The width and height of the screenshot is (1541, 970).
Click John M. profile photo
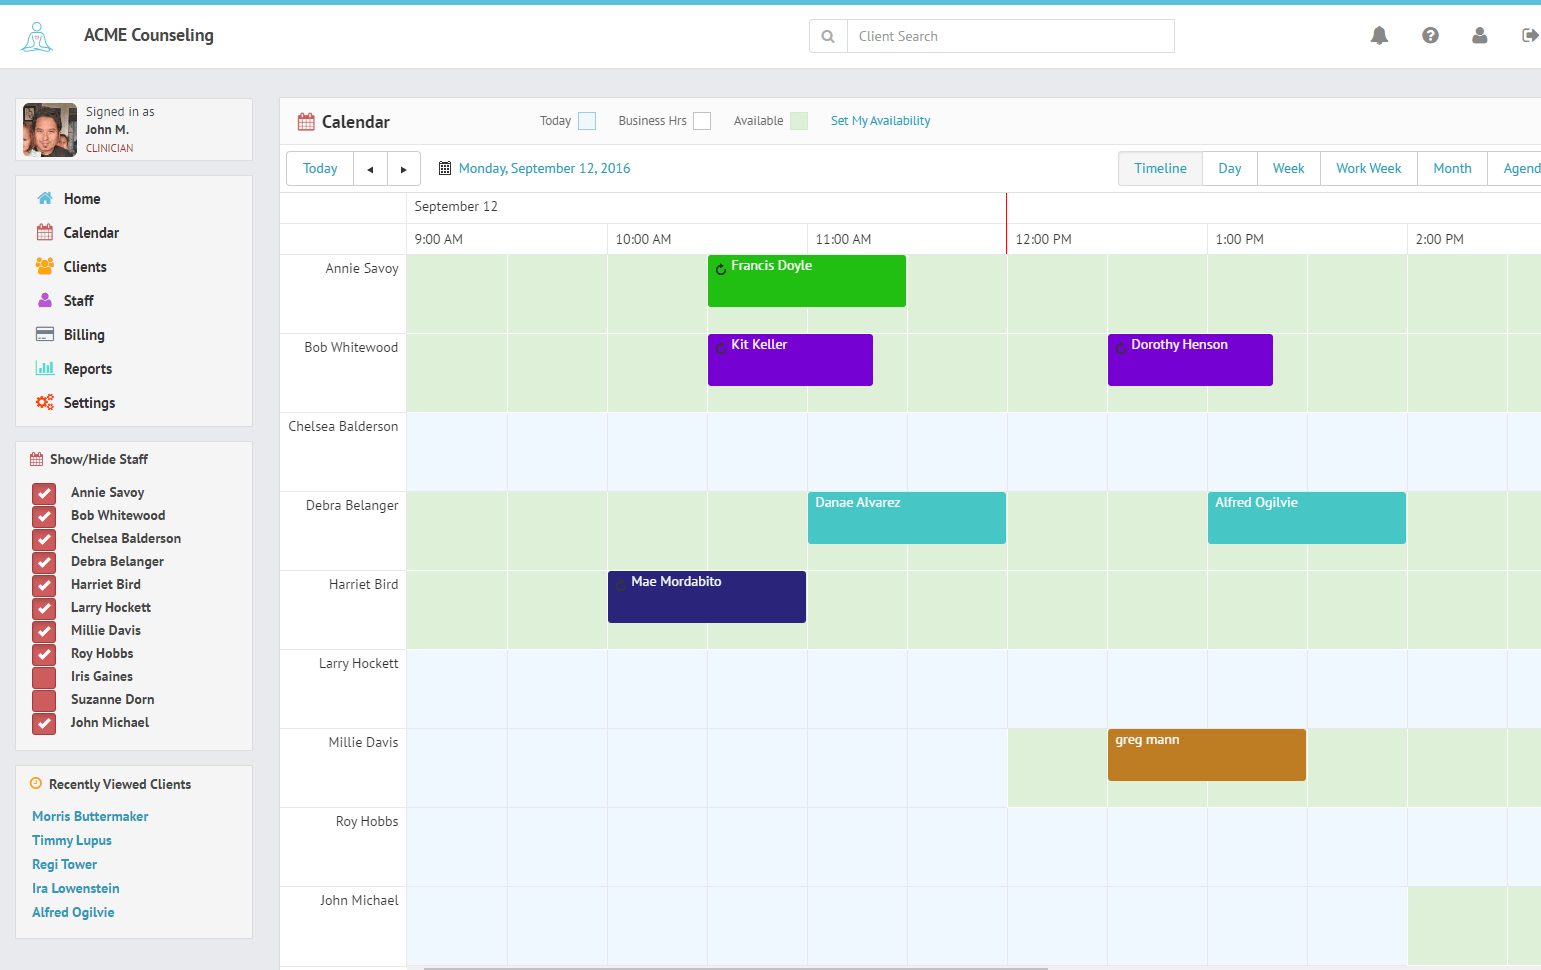(x=50, y=130)
